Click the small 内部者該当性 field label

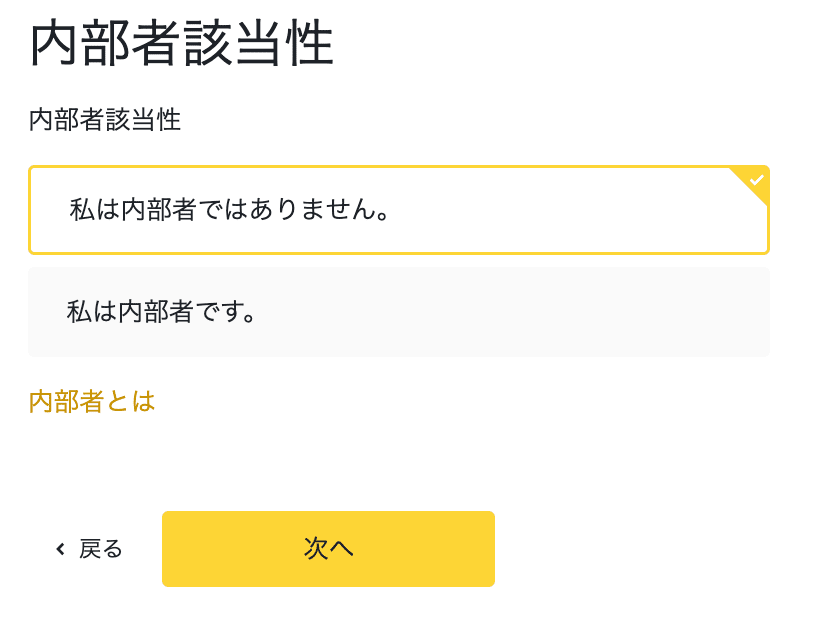105,120
